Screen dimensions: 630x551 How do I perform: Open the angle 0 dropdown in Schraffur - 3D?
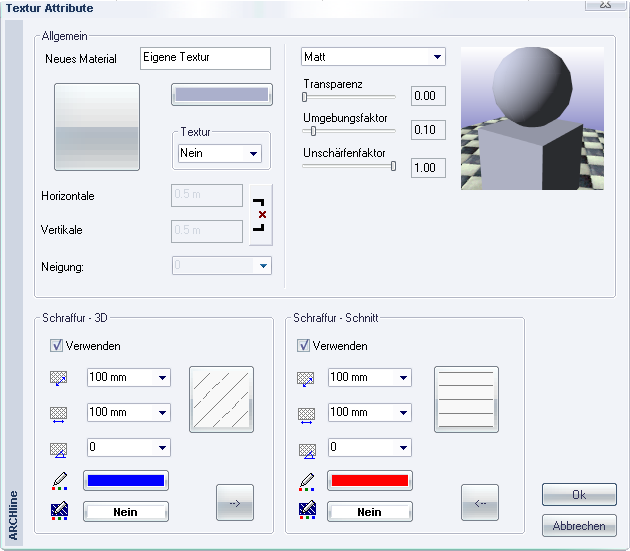(x=129, y=447)
